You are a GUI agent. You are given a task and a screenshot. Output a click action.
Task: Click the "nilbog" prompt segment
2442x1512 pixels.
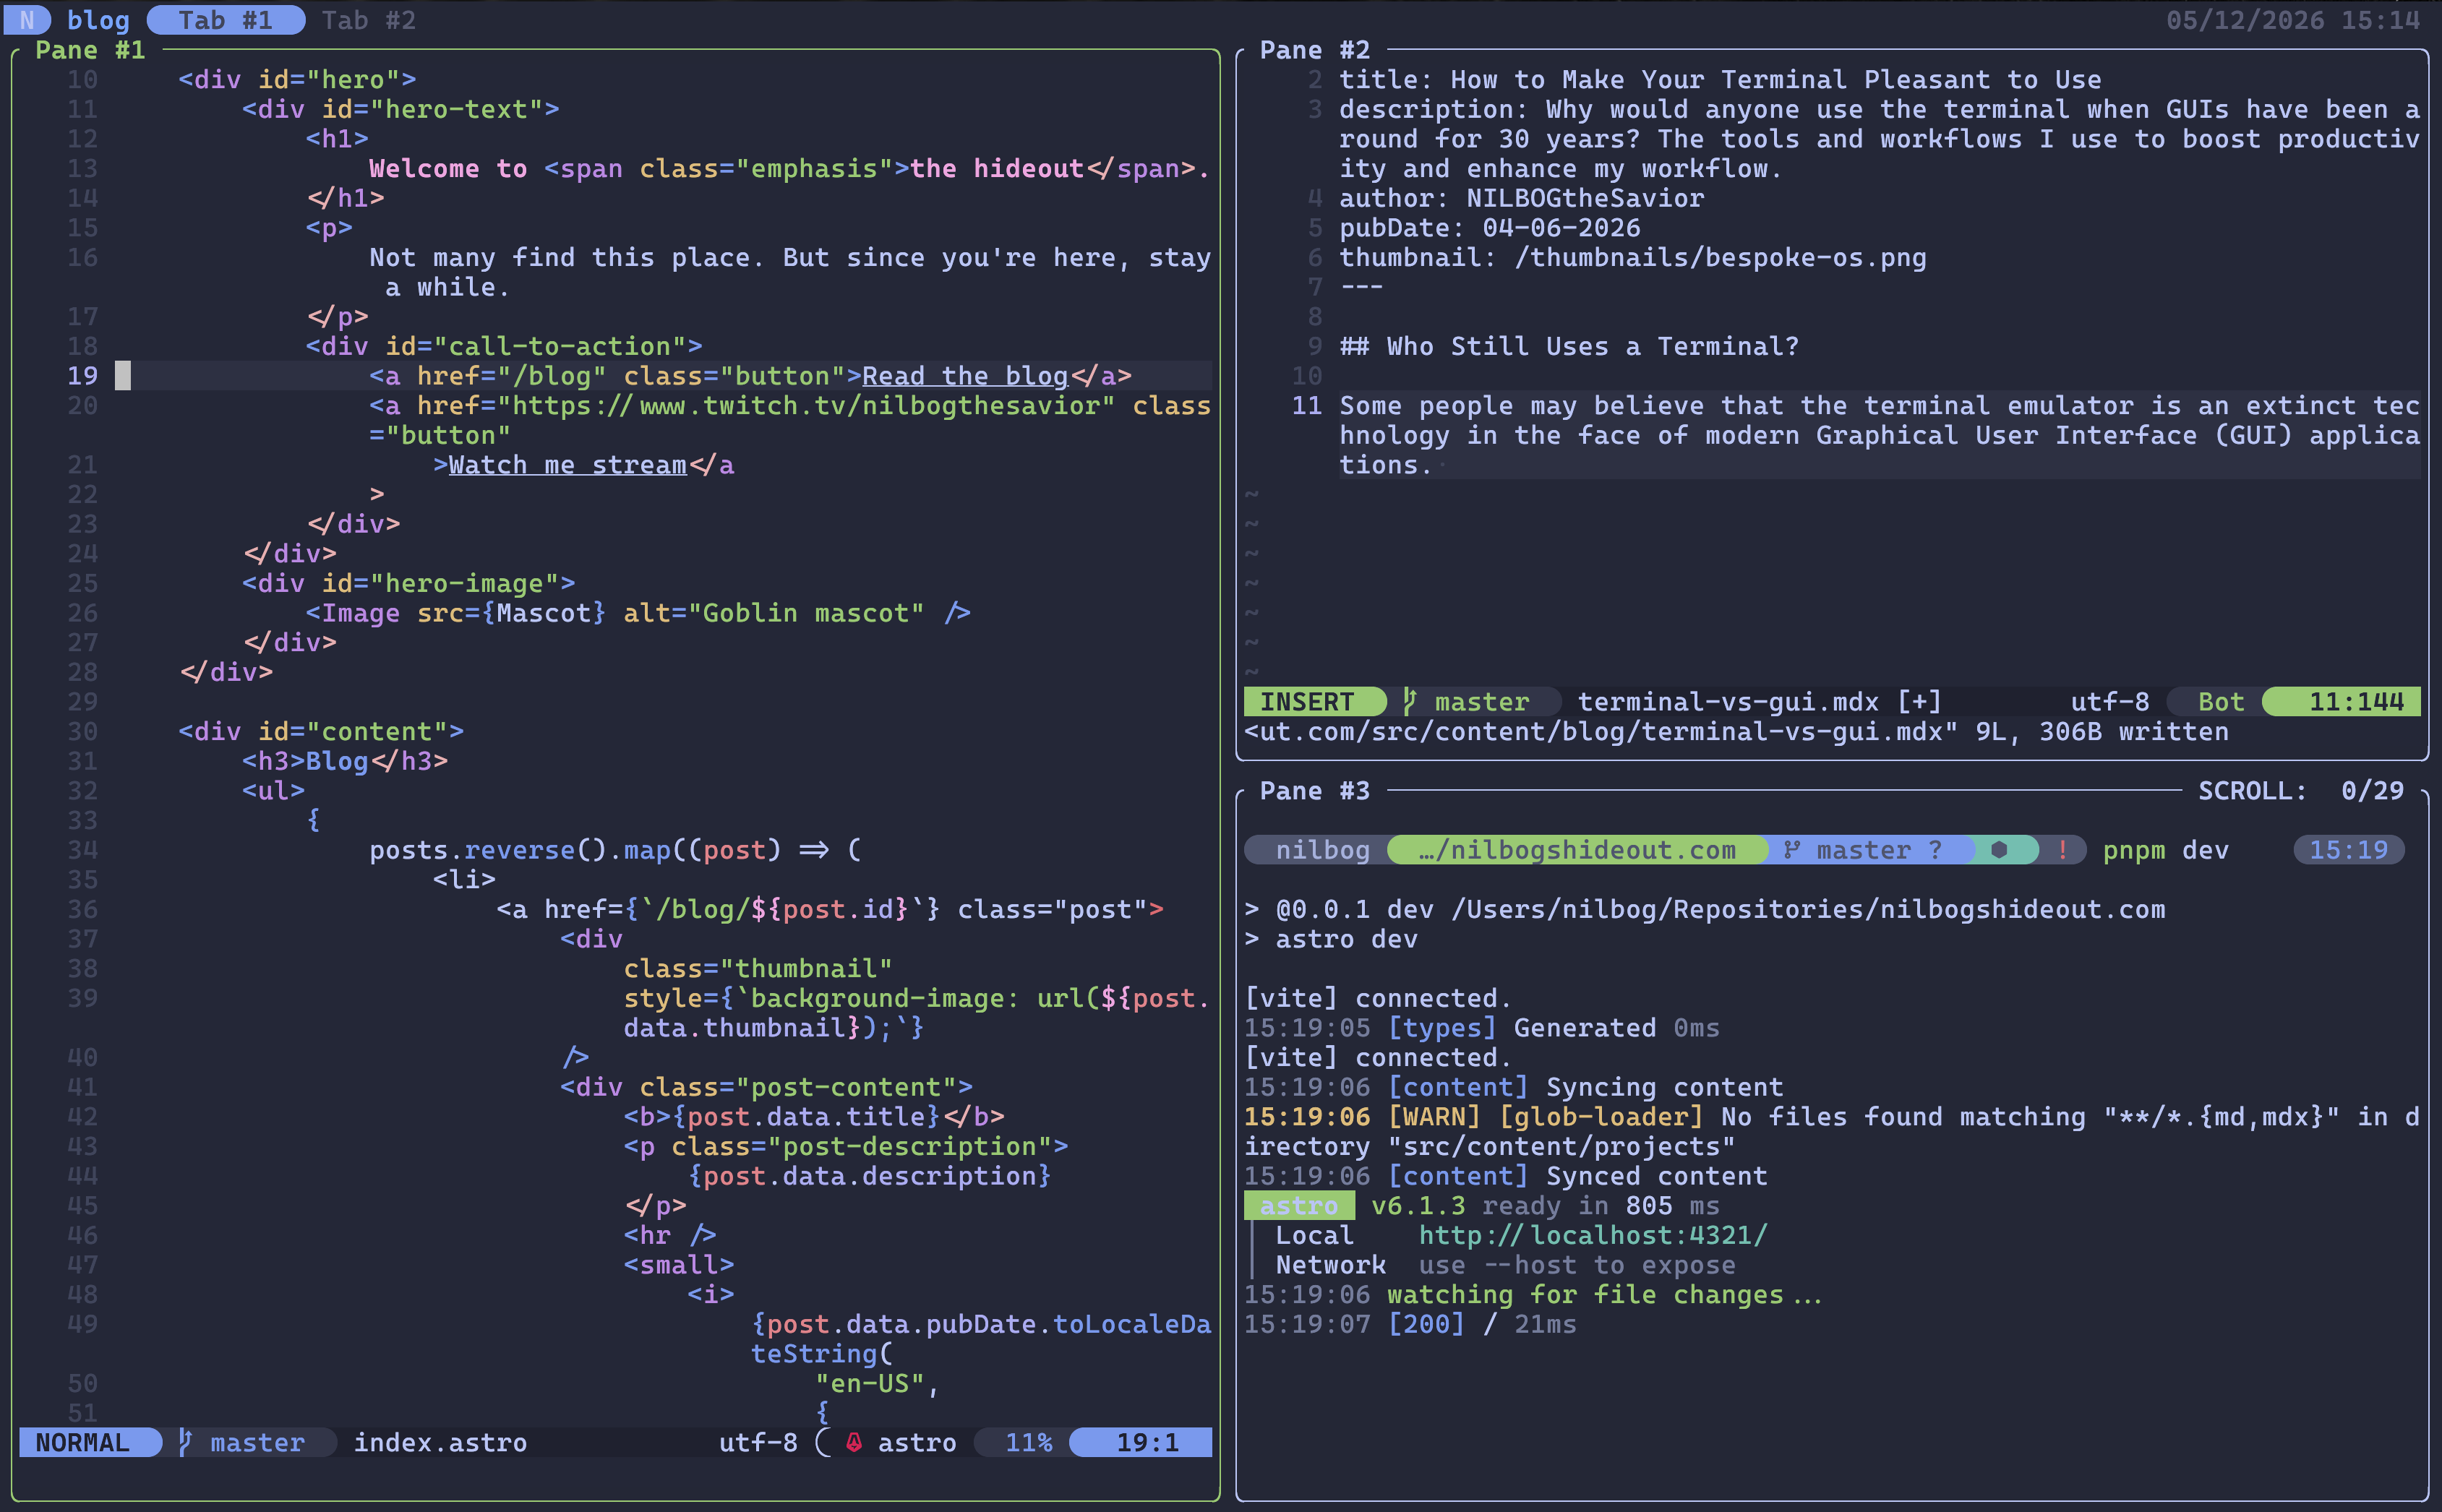(1322, 850)
